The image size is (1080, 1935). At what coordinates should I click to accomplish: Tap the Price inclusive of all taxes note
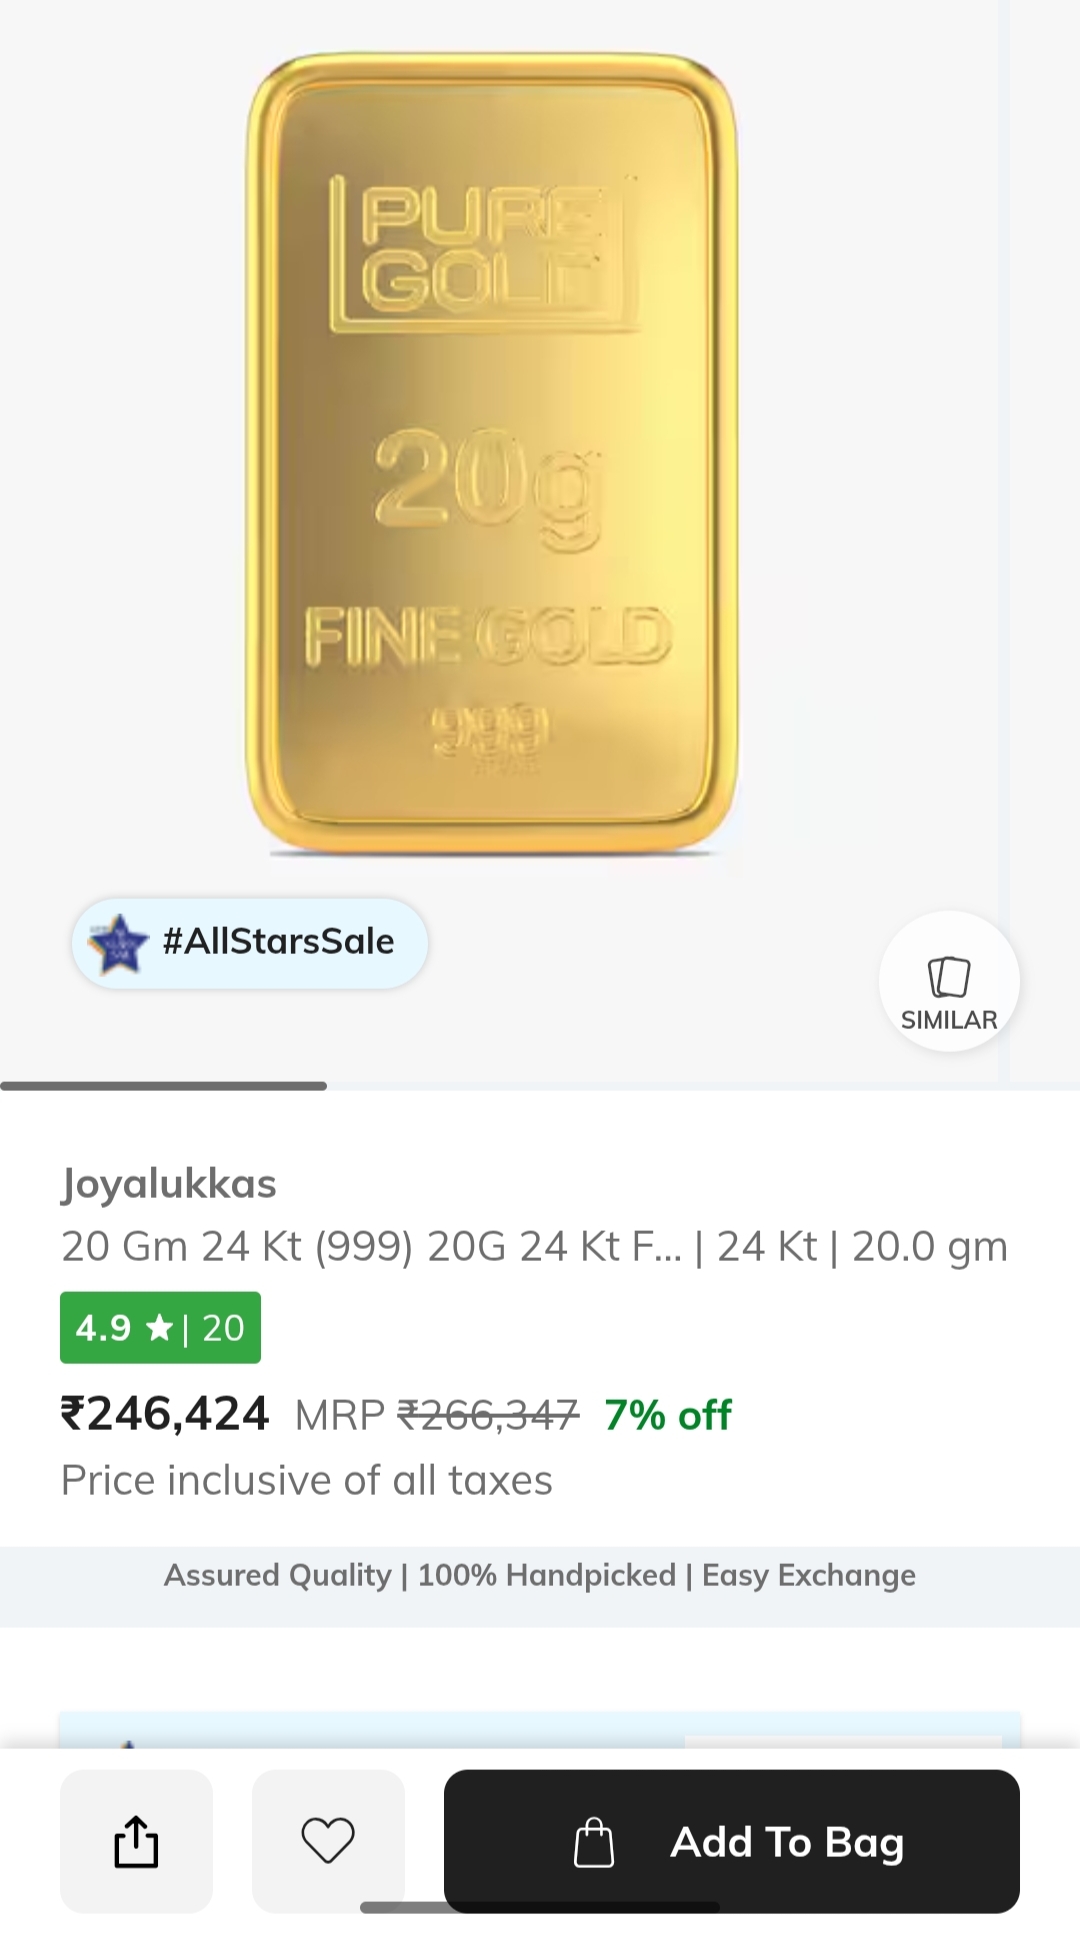(306, 1480)
